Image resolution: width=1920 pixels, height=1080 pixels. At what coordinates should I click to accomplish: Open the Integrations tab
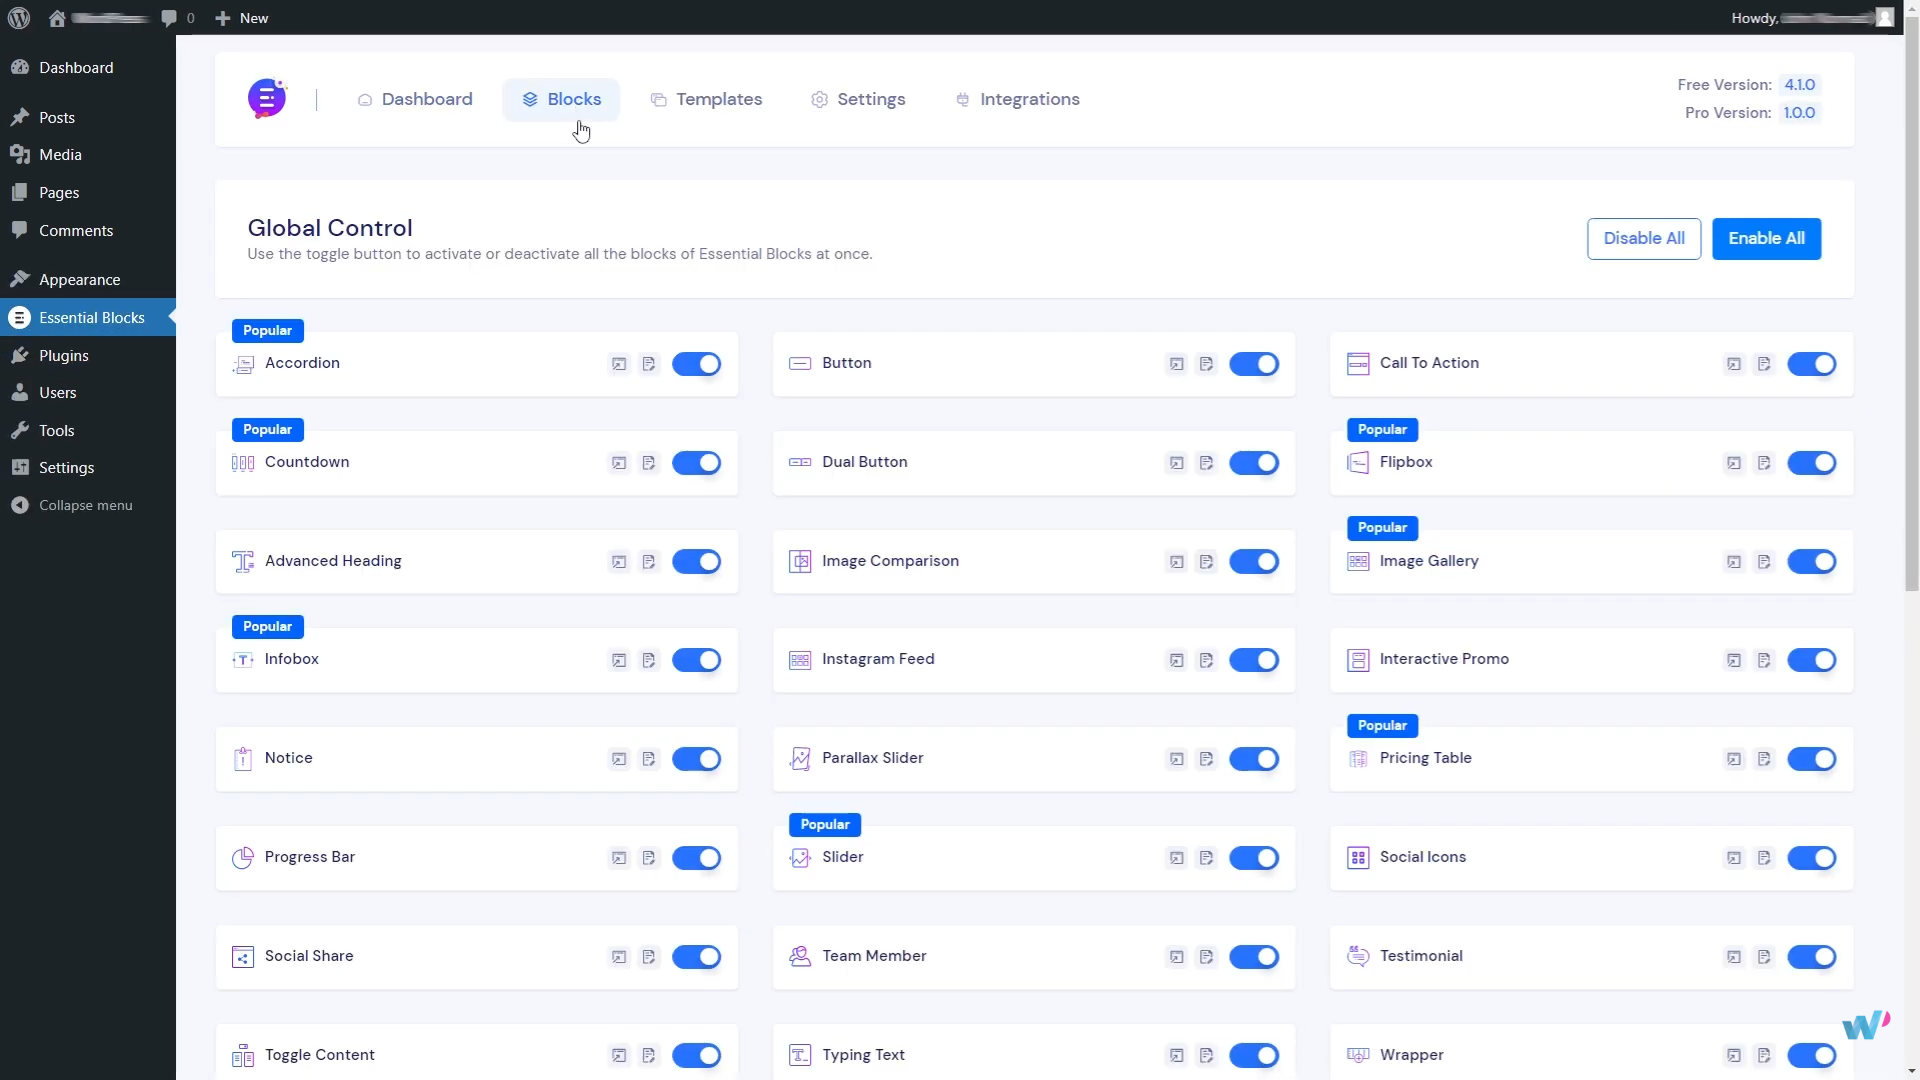point(1017,99)
